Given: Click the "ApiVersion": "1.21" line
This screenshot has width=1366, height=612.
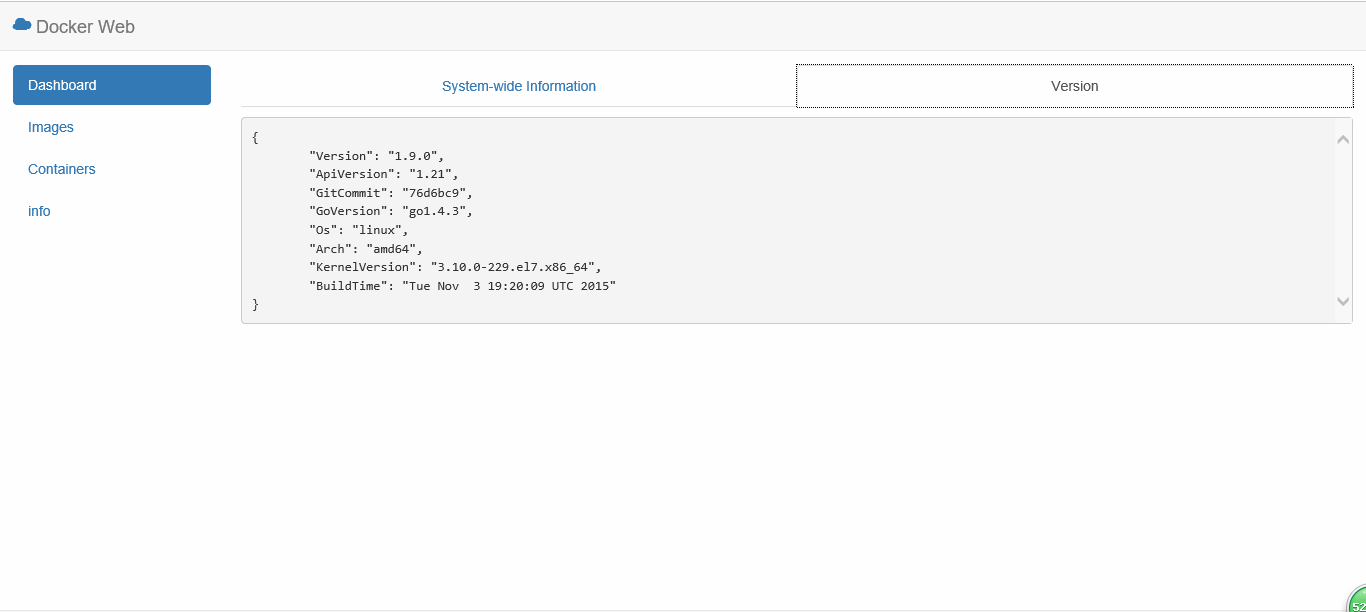Looking at the screenshot, I should pos(384,174).
